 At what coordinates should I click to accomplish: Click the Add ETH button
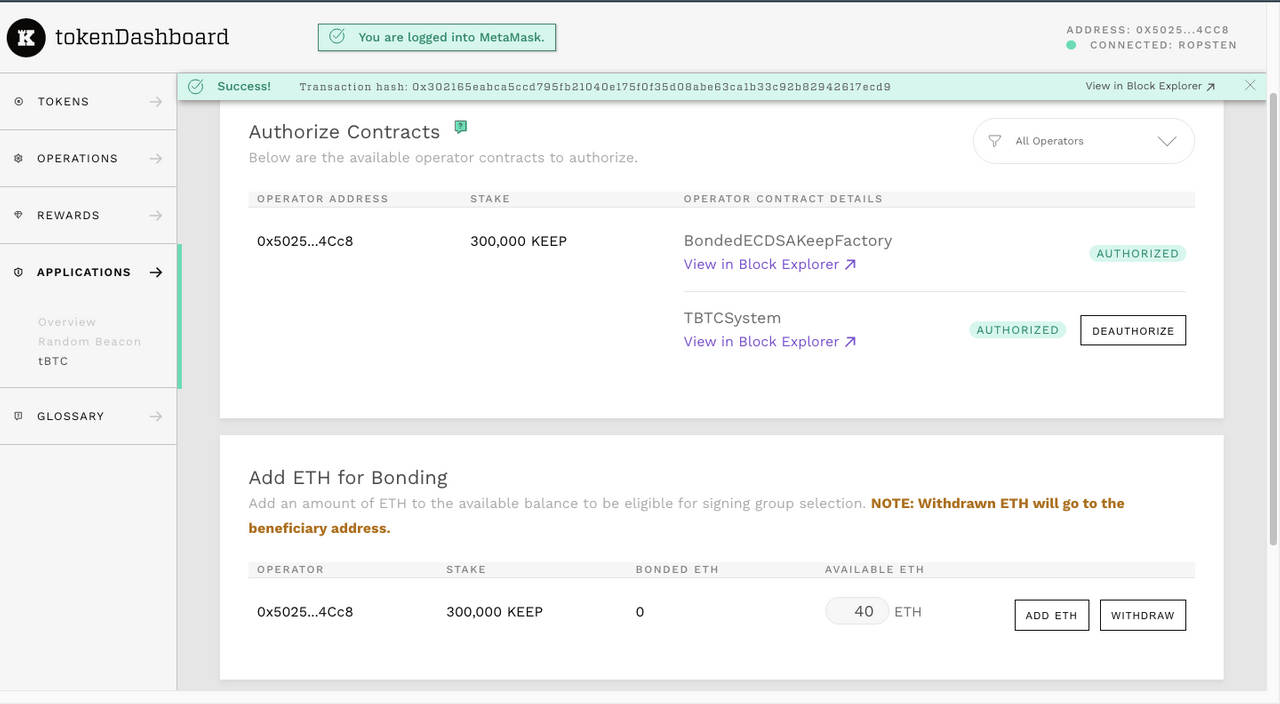(x=1052, y=615)
